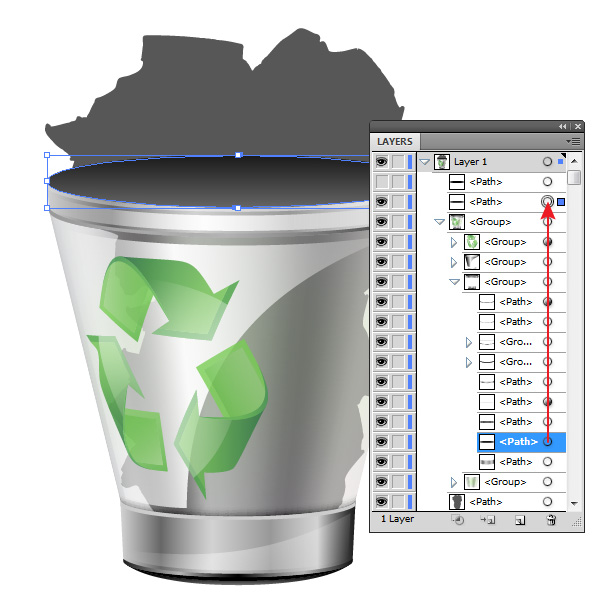Screen dimensions: 600x610
Task: Click the target circle on the highlighted blue Path row
Action: coord(547,442)
